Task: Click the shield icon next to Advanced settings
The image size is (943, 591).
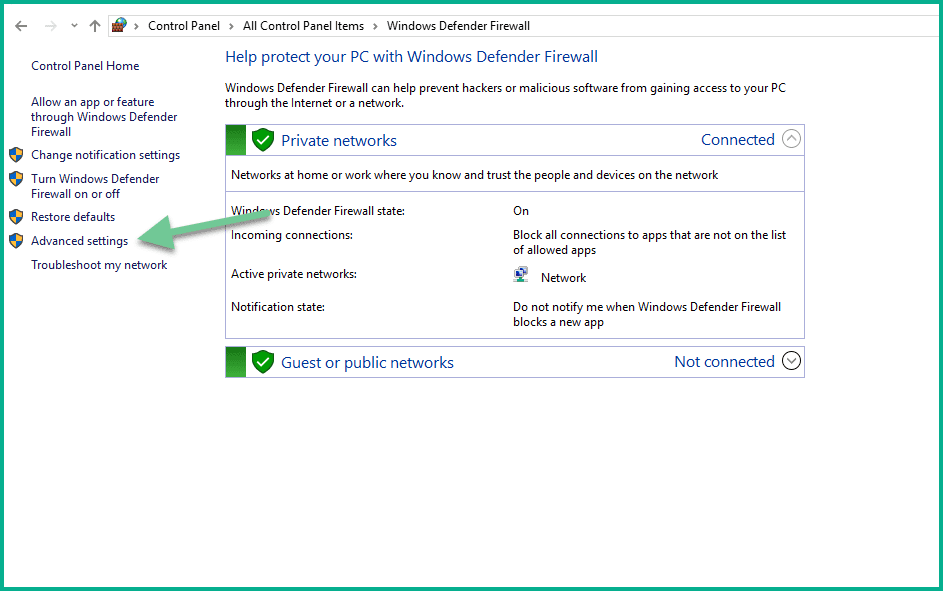Action: 16,241
